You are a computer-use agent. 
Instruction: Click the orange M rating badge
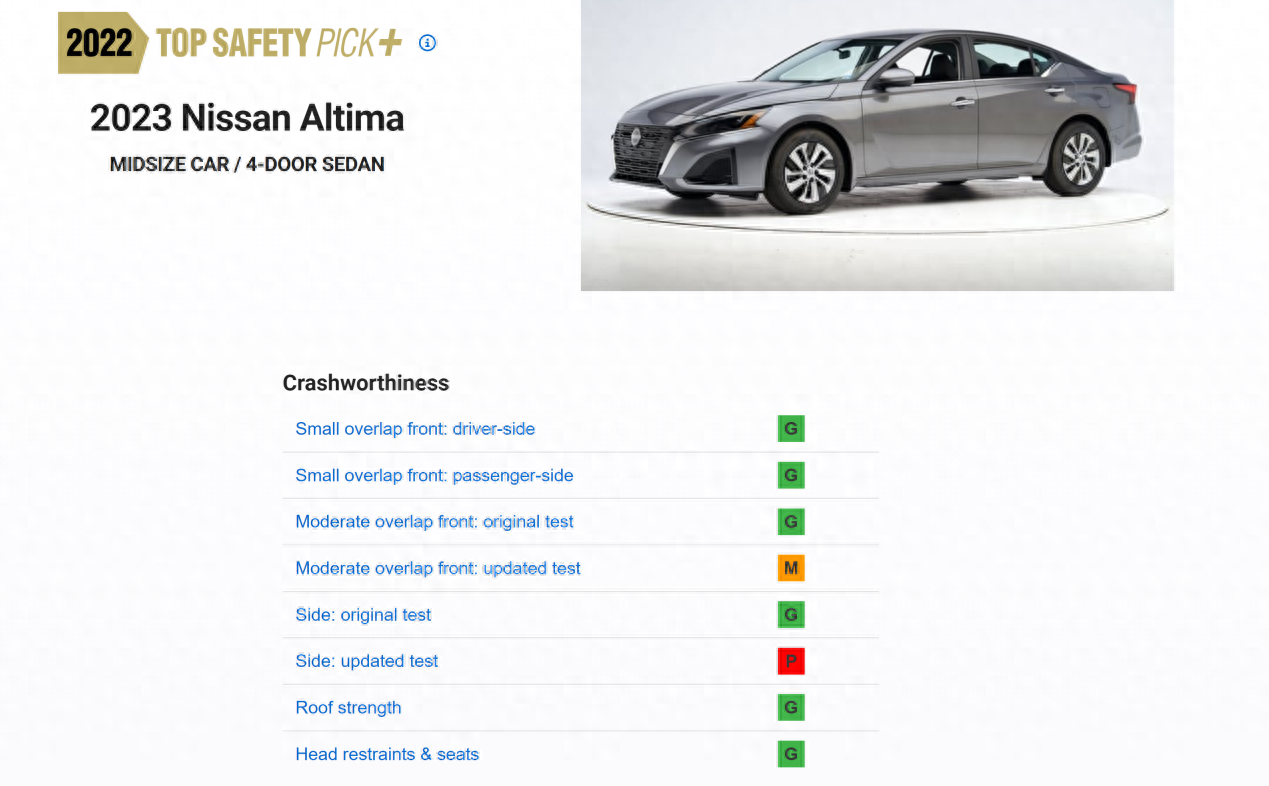[791, 568]
